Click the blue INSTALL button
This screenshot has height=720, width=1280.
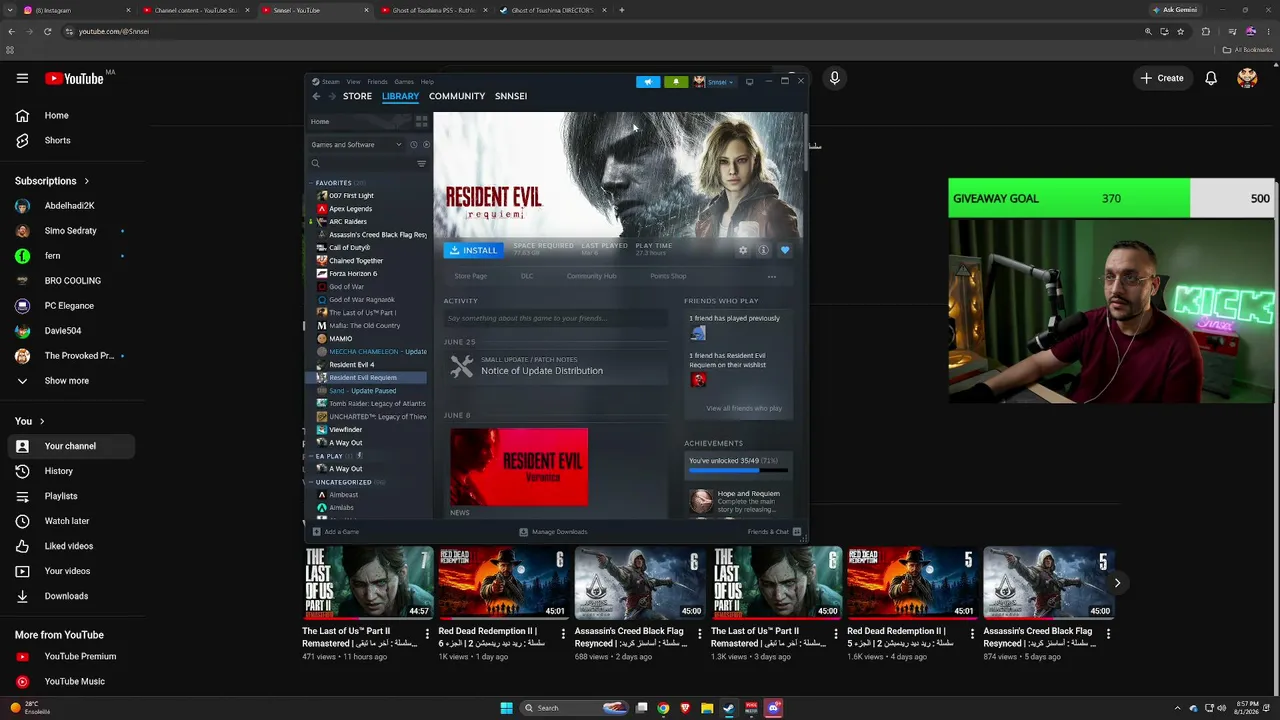click(x=473, y=250)
